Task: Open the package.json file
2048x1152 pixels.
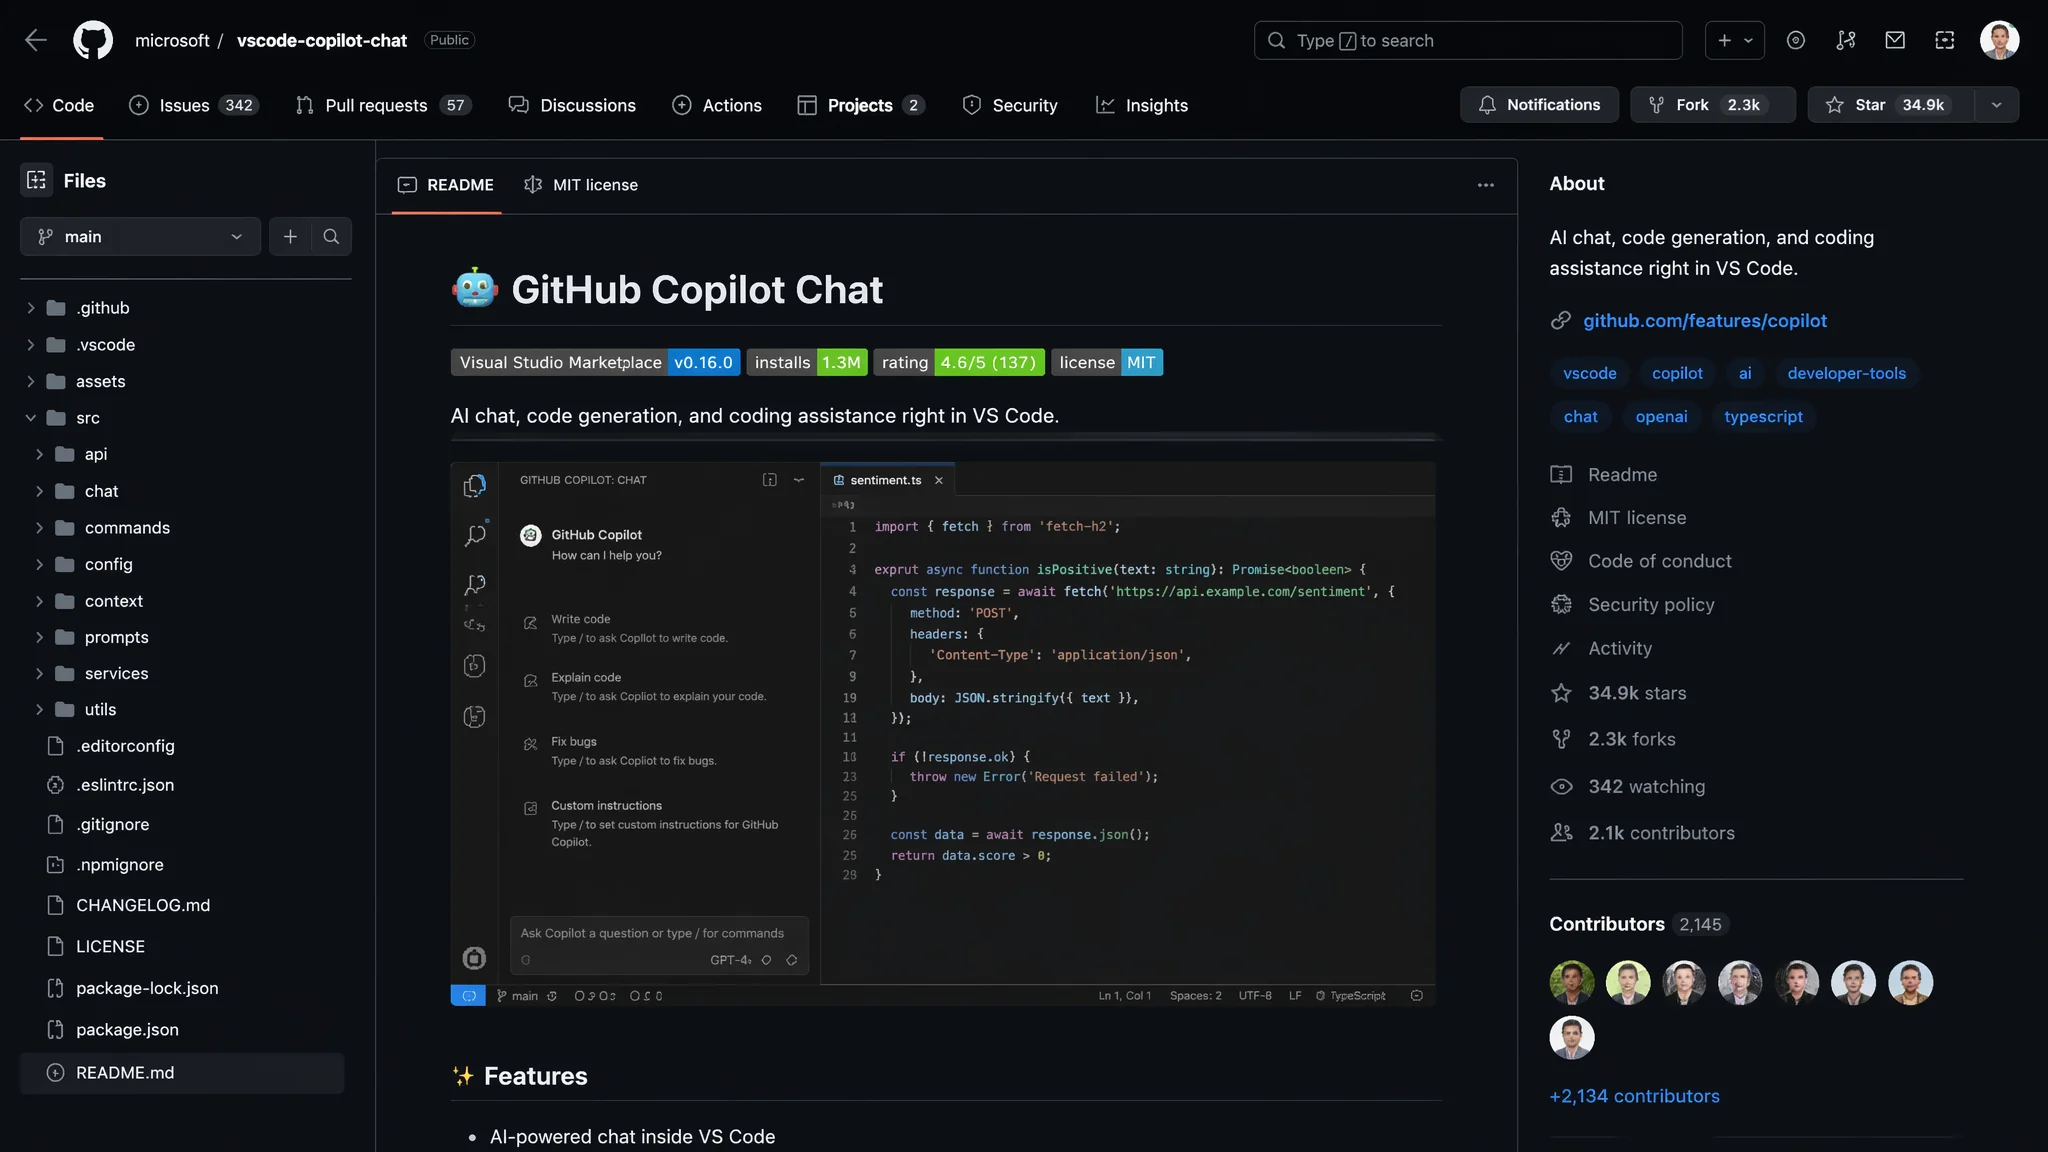Action: tap(127, 1029)
